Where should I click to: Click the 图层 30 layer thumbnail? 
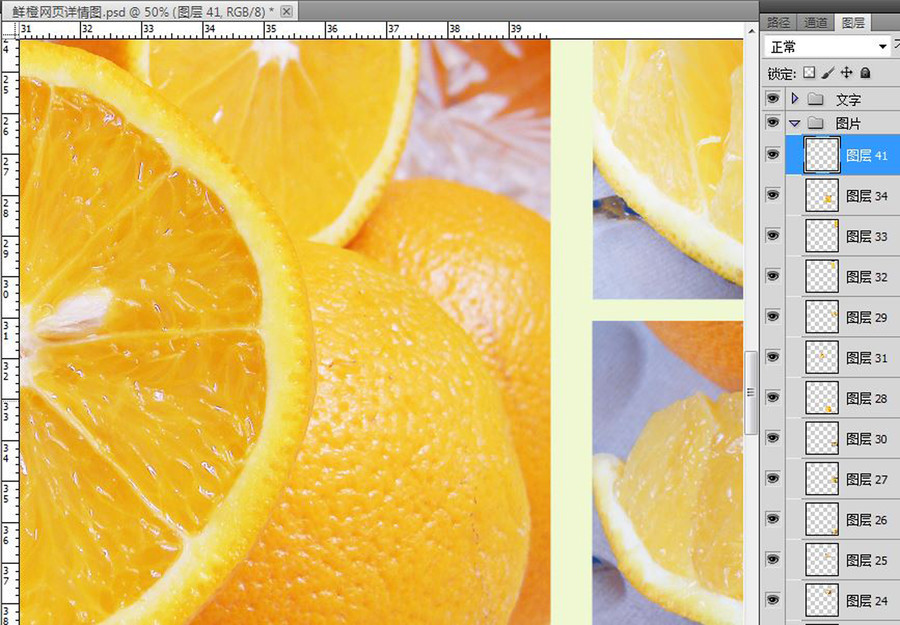pos(822,438)
